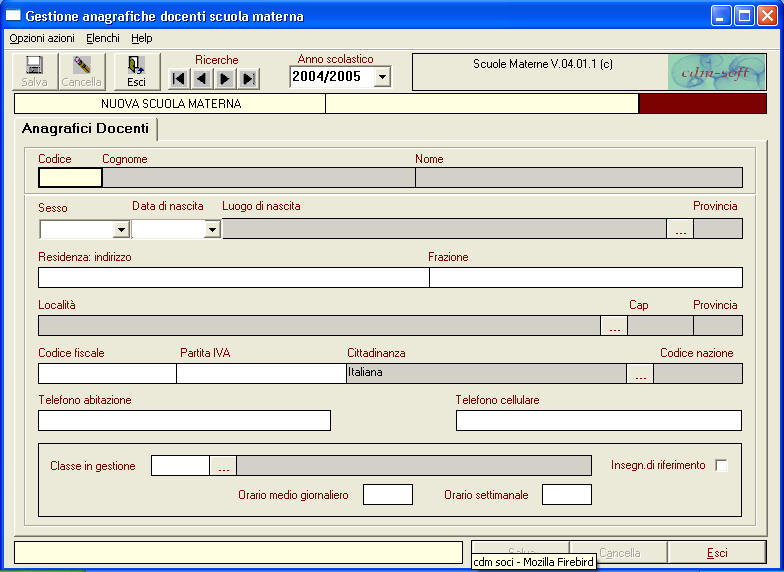Click the dark red status color box
The height and width of the screenshot is (572, 784).
click(702, 104)
